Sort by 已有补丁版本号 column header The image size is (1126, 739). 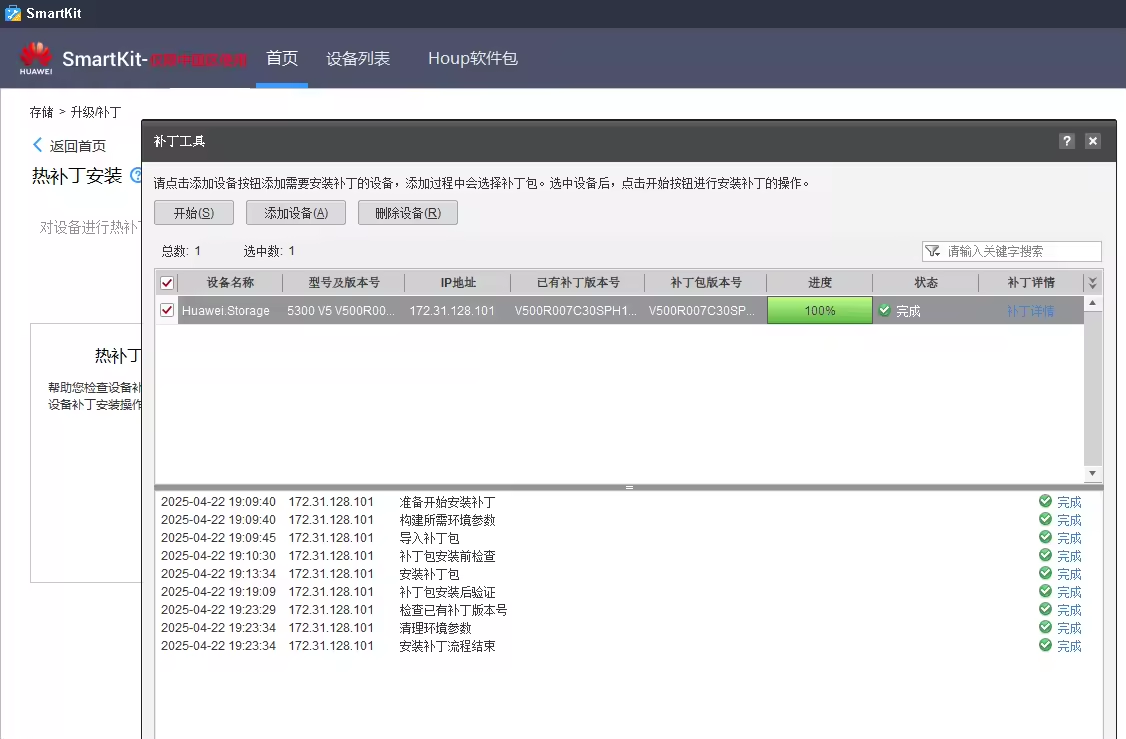578,283
